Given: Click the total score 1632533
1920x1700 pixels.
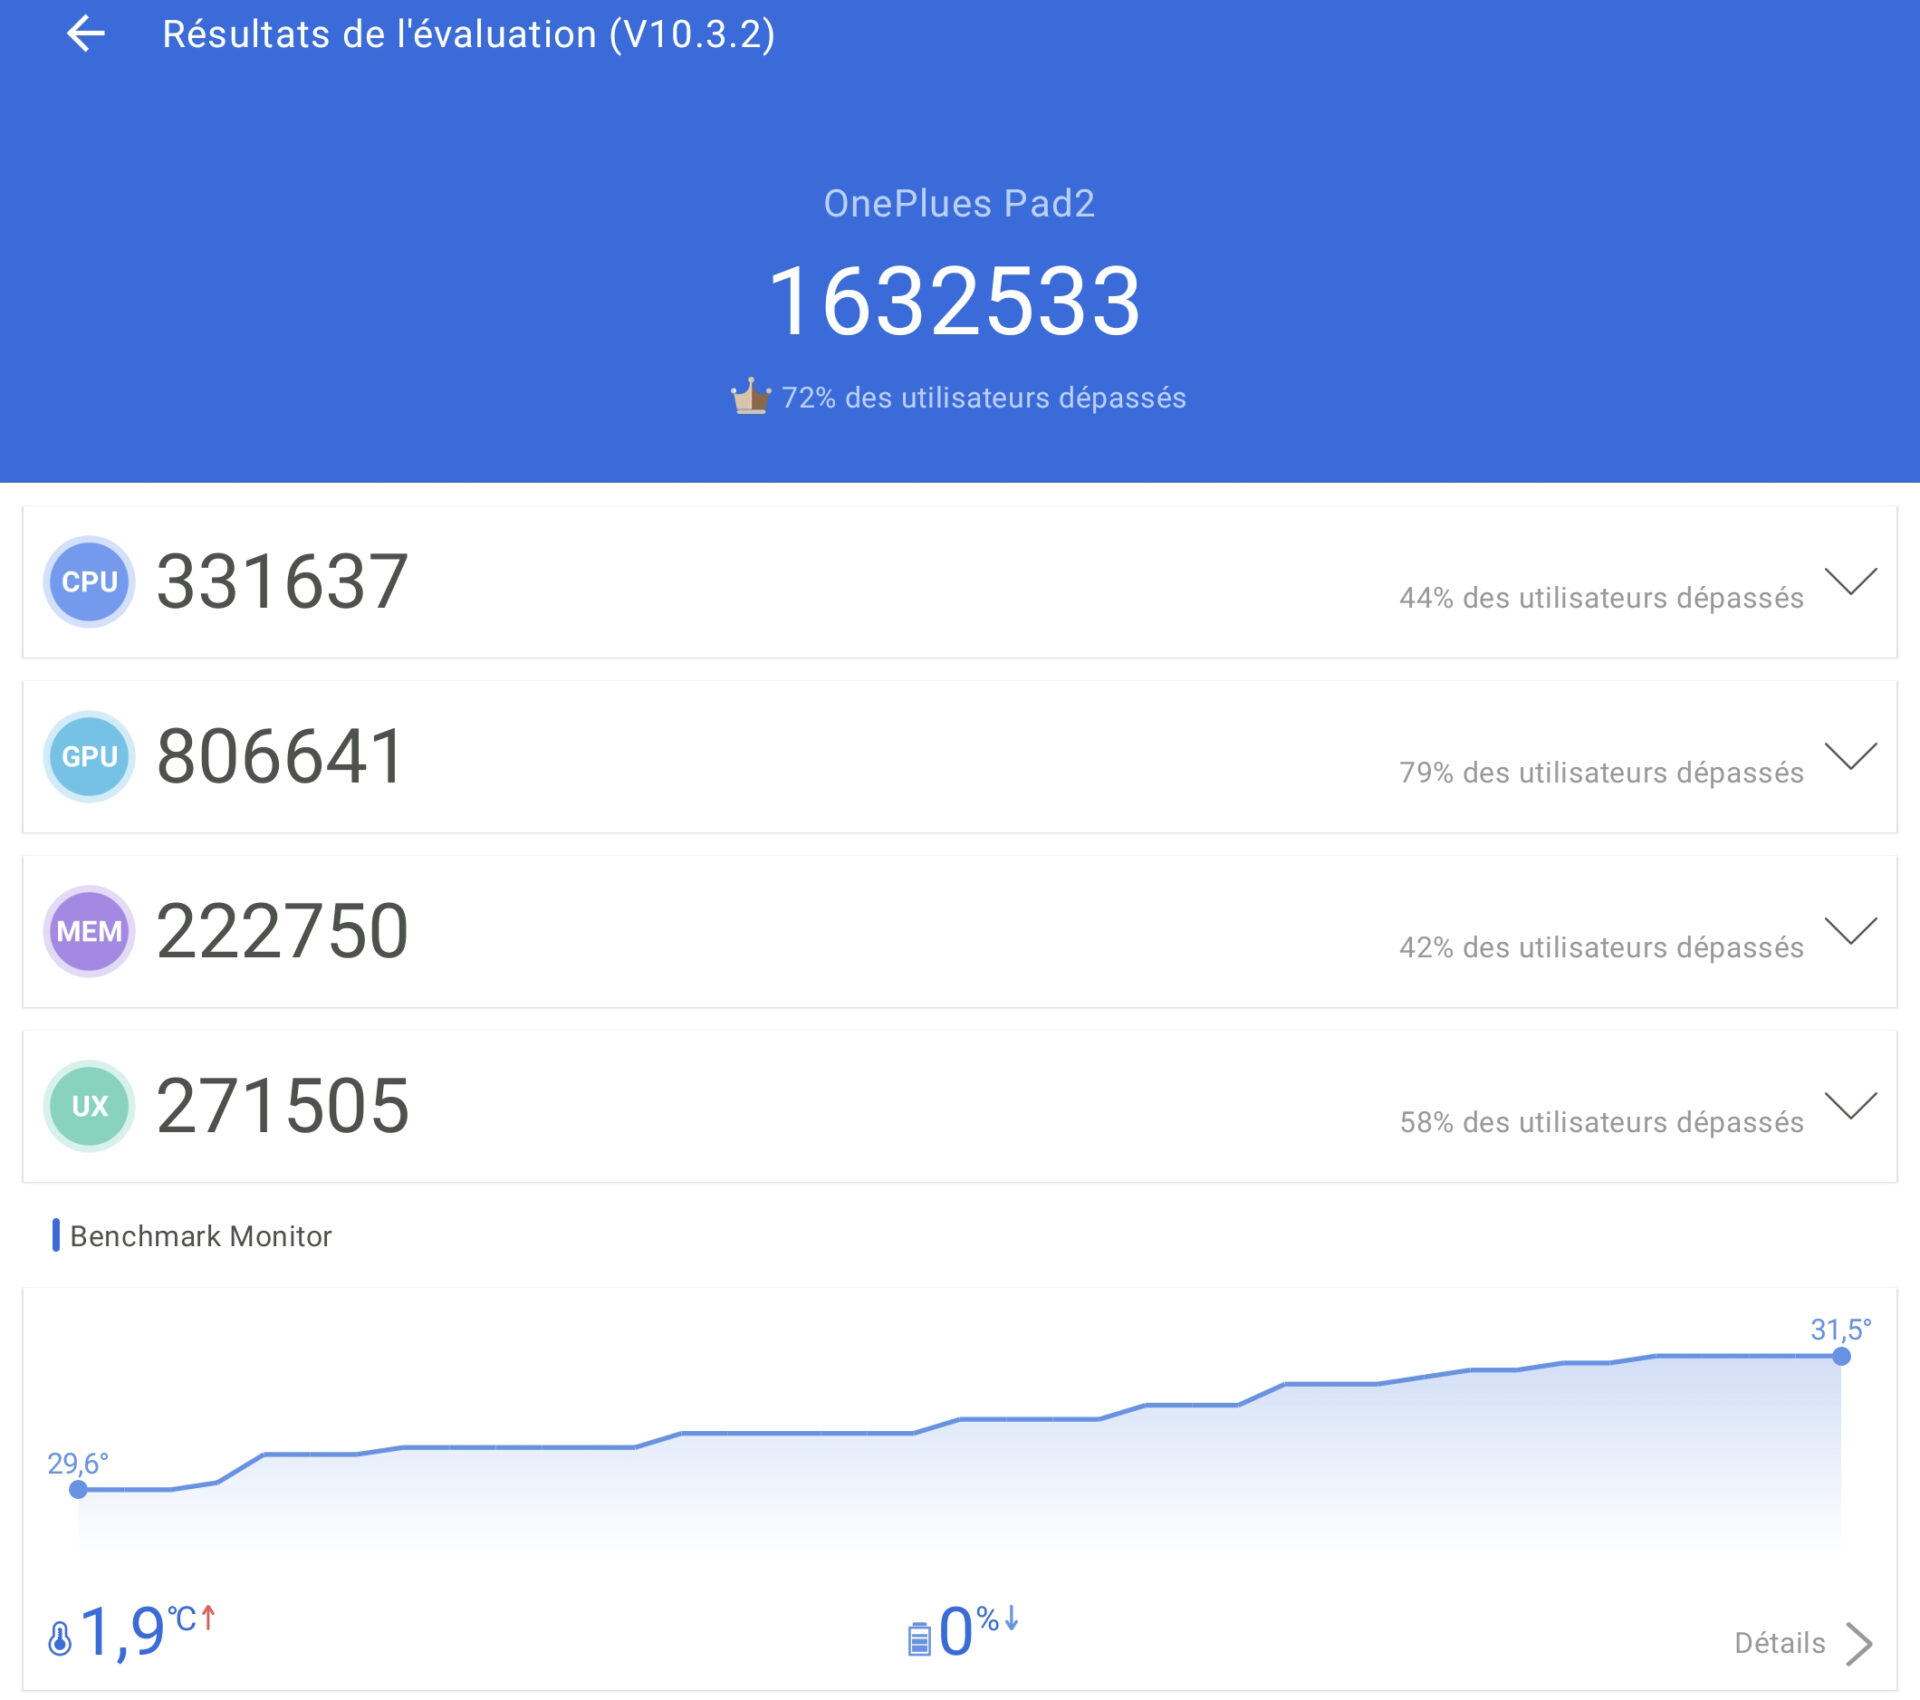Looking at the screenshot, I should click(955, 301).
